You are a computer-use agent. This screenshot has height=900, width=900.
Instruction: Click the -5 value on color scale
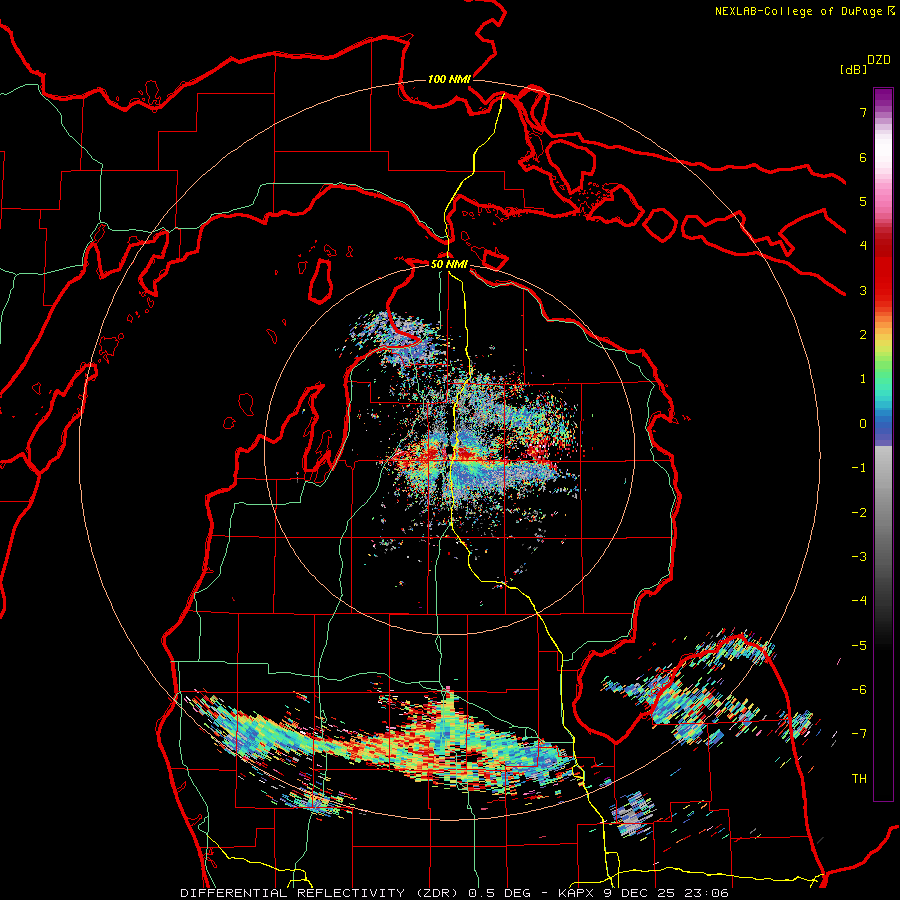pos(859,646)
